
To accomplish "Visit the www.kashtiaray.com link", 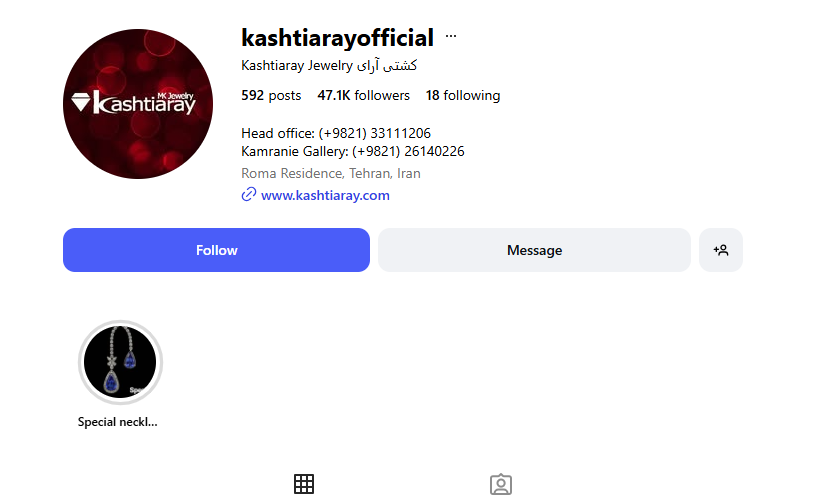I will tap(325, 195).
